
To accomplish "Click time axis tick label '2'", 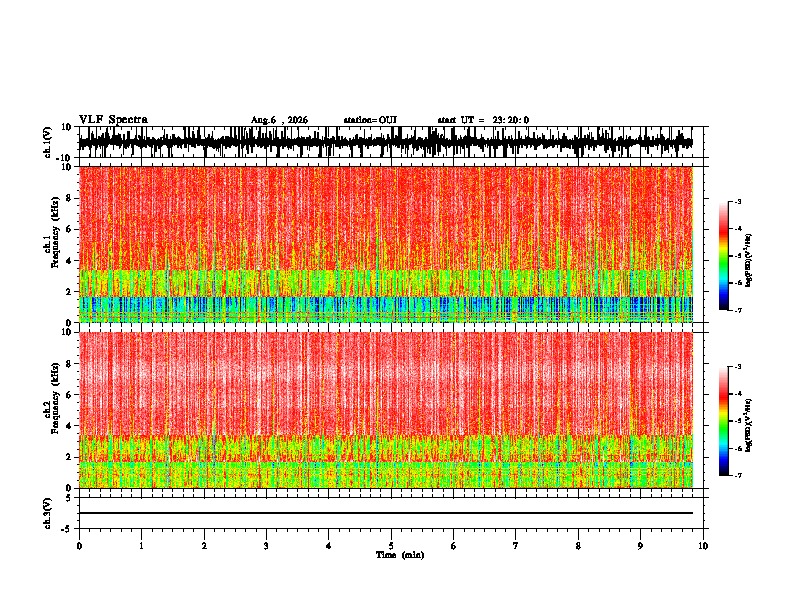I will [204, 546].
